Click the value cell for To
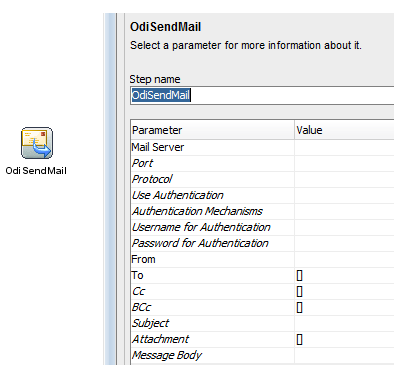Viewport: 407px width, 382px height. tap(344, 275)
